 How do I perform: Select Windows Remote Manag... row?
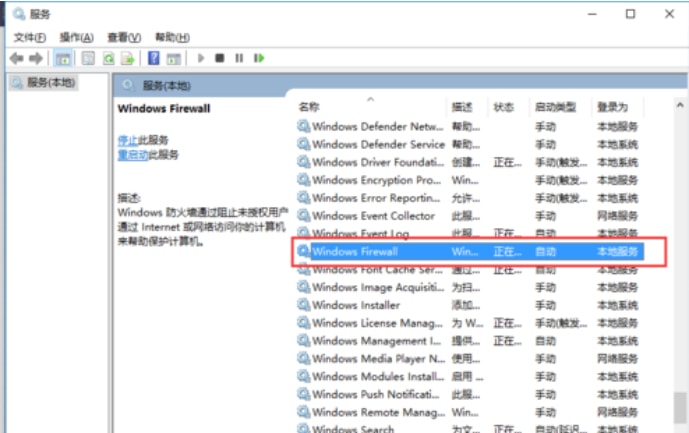point(470,412)
